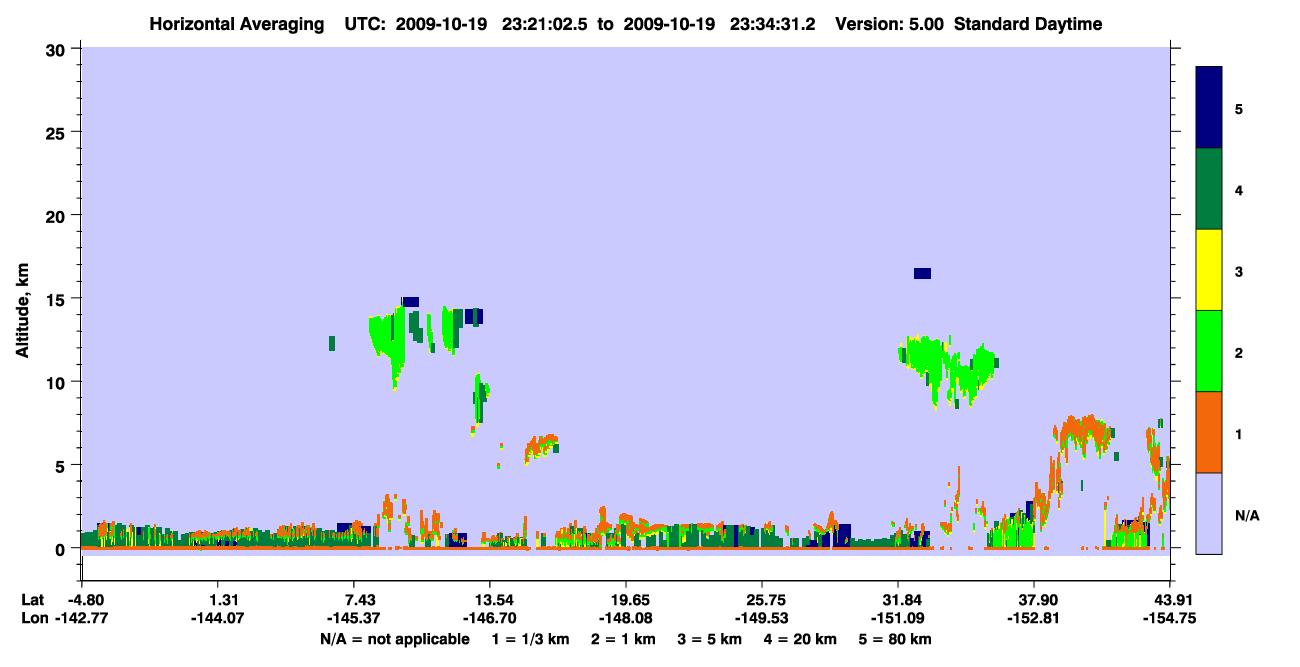Click the 'Lon' row label
Image resolution: width=1300 pixels, height=667 pixels.
click(x=33, y=618)
